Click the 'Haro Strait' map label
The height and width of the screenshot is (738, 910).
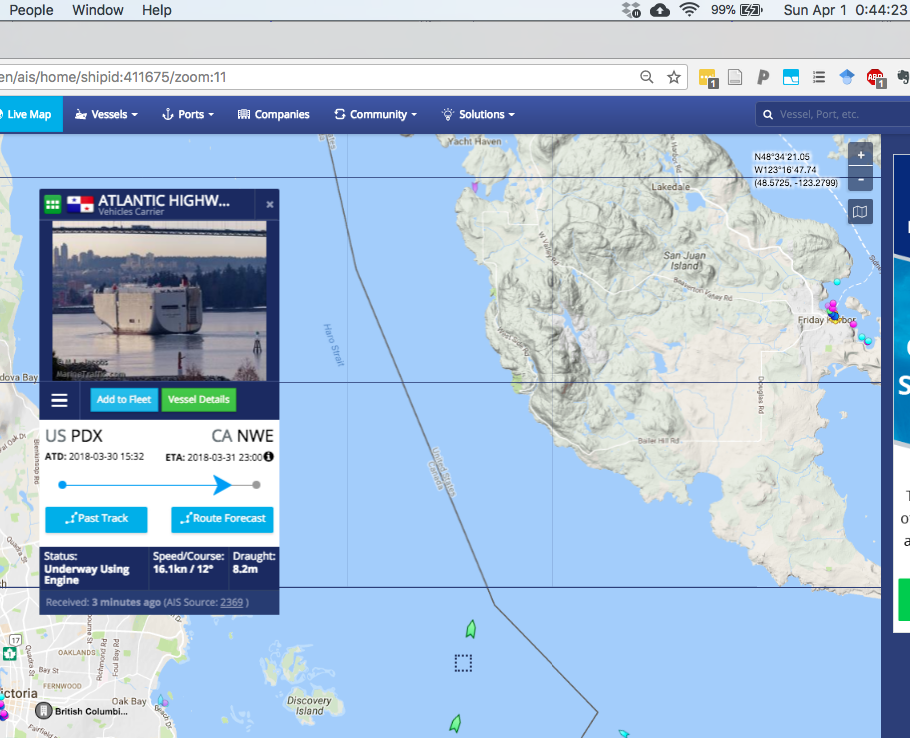tap(334, 345)
